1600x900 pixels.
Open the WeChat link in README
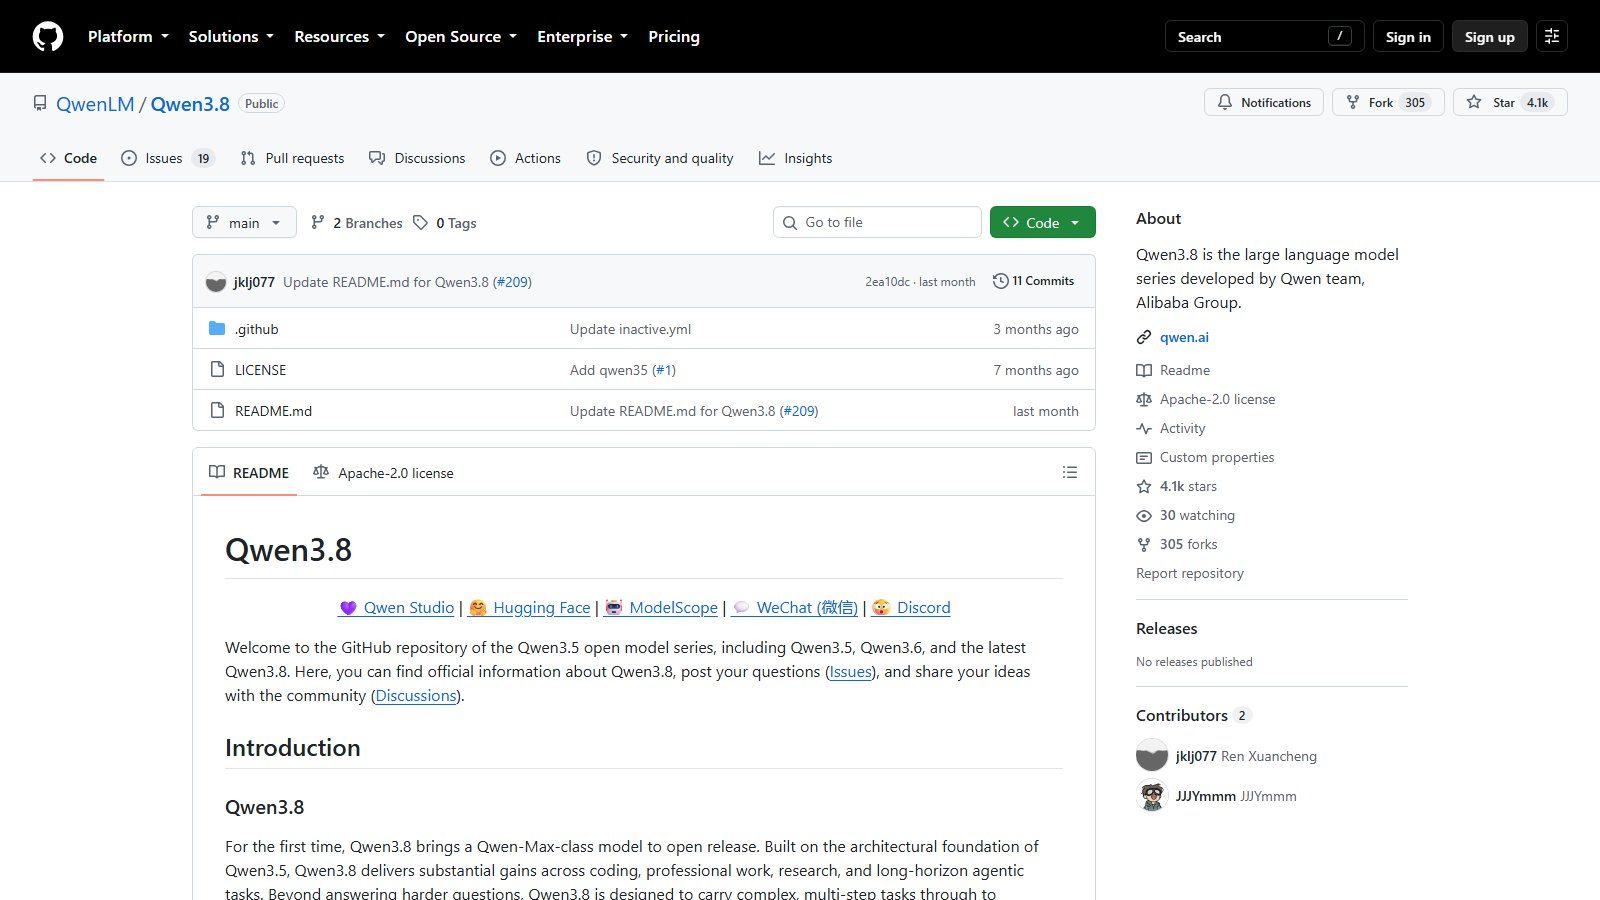(795, 608)
